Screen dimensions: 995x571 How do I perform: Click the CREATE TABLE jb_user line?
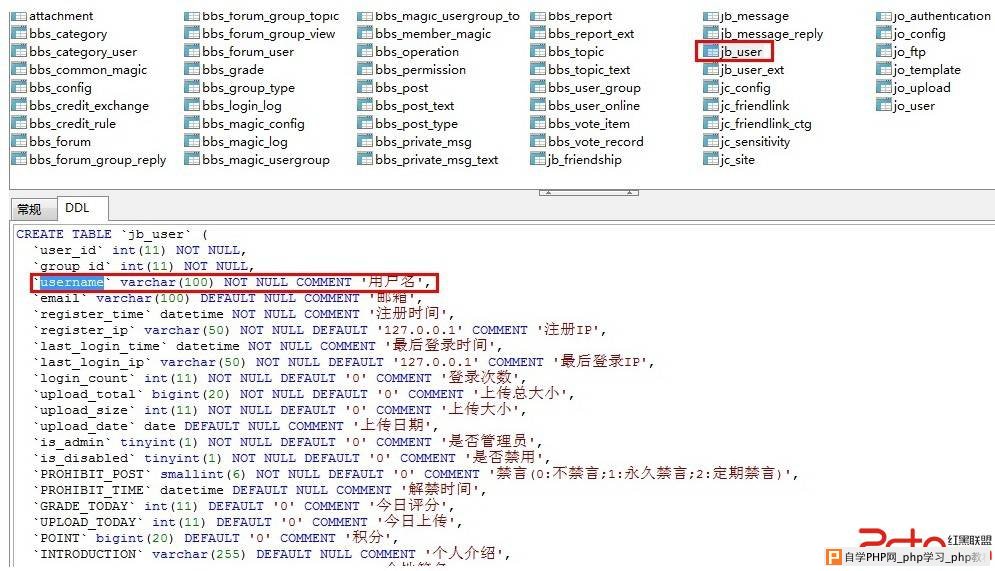[112, 234]
